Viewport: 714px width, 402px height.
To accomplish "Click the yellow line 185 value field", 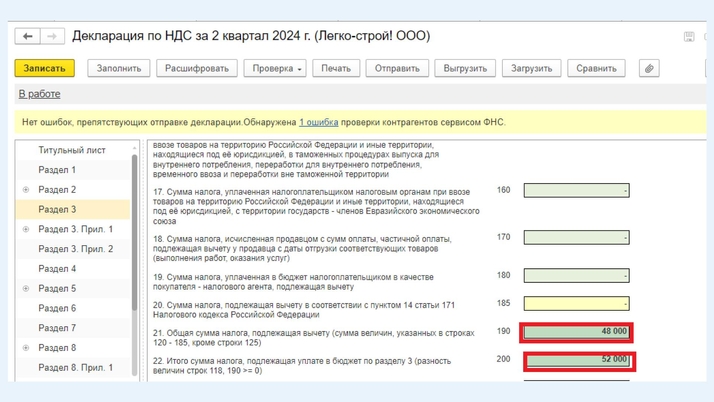I will tap(576, 304).
